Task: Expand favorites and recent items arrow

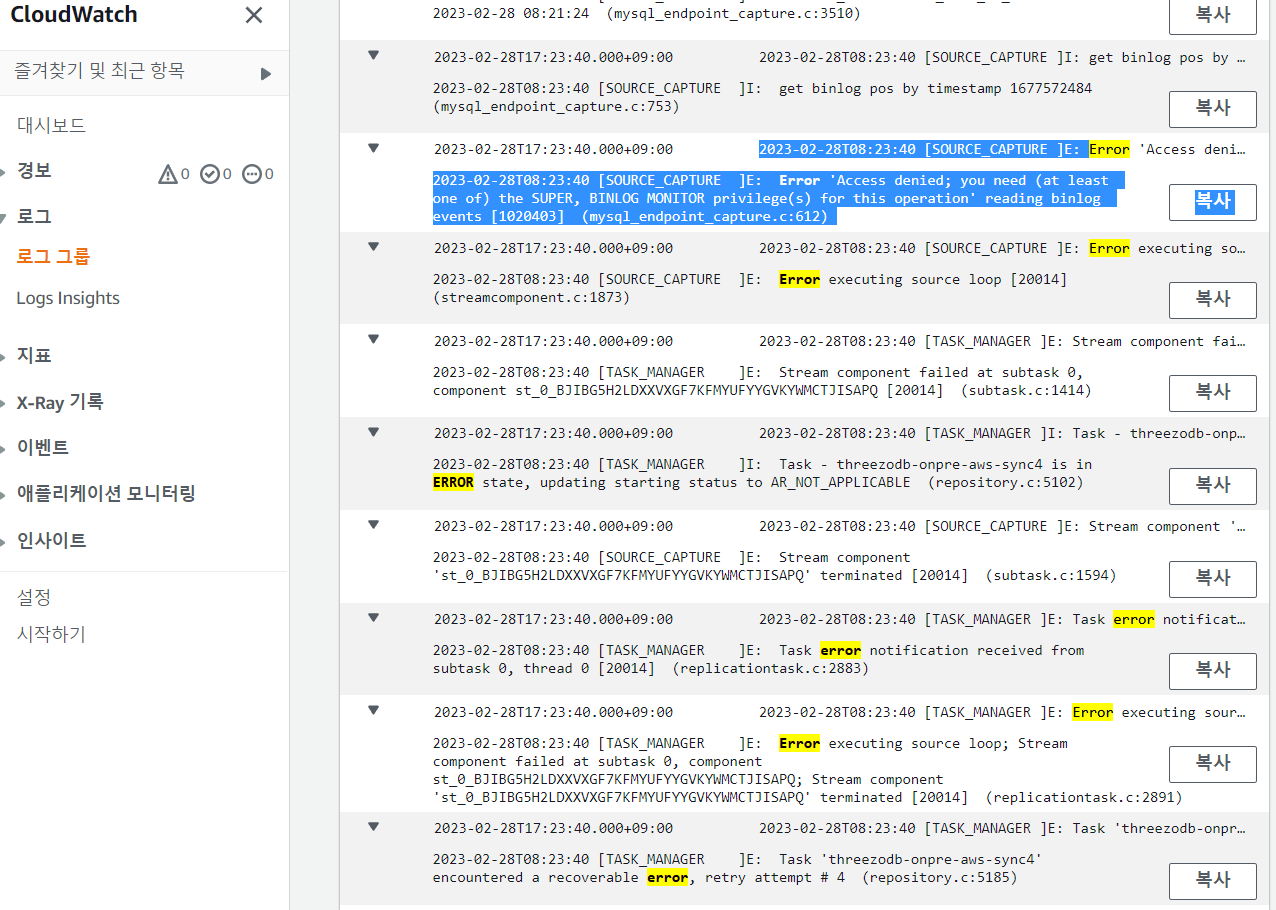Action: click(266, 73)
